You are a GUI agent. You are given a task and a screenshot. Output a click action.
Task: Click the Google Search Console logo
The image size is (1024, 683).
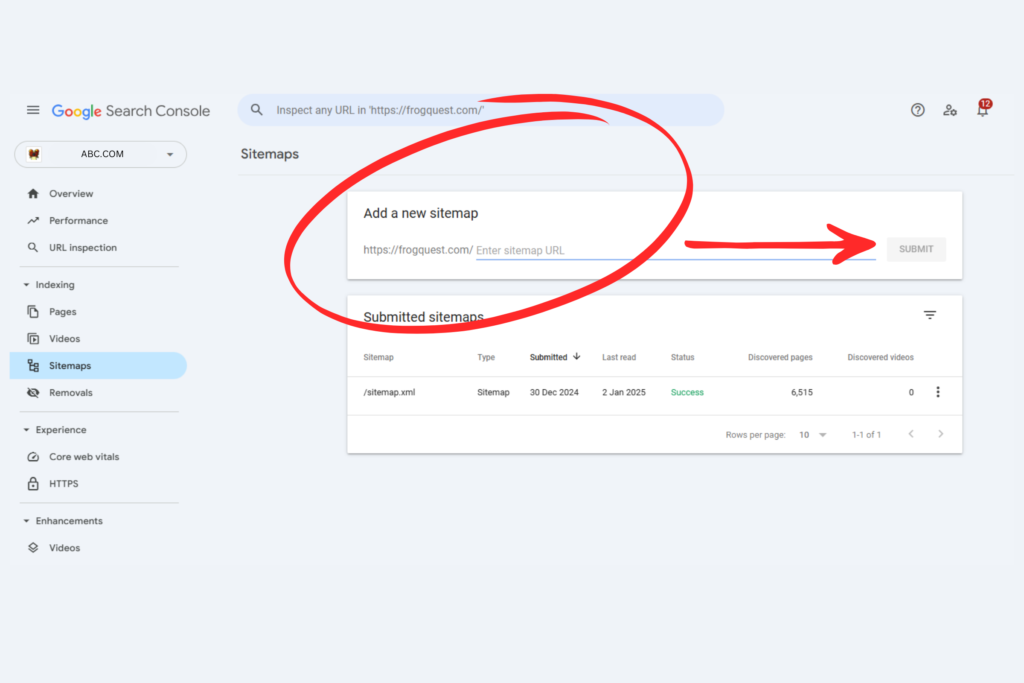[x=131, y=111]
